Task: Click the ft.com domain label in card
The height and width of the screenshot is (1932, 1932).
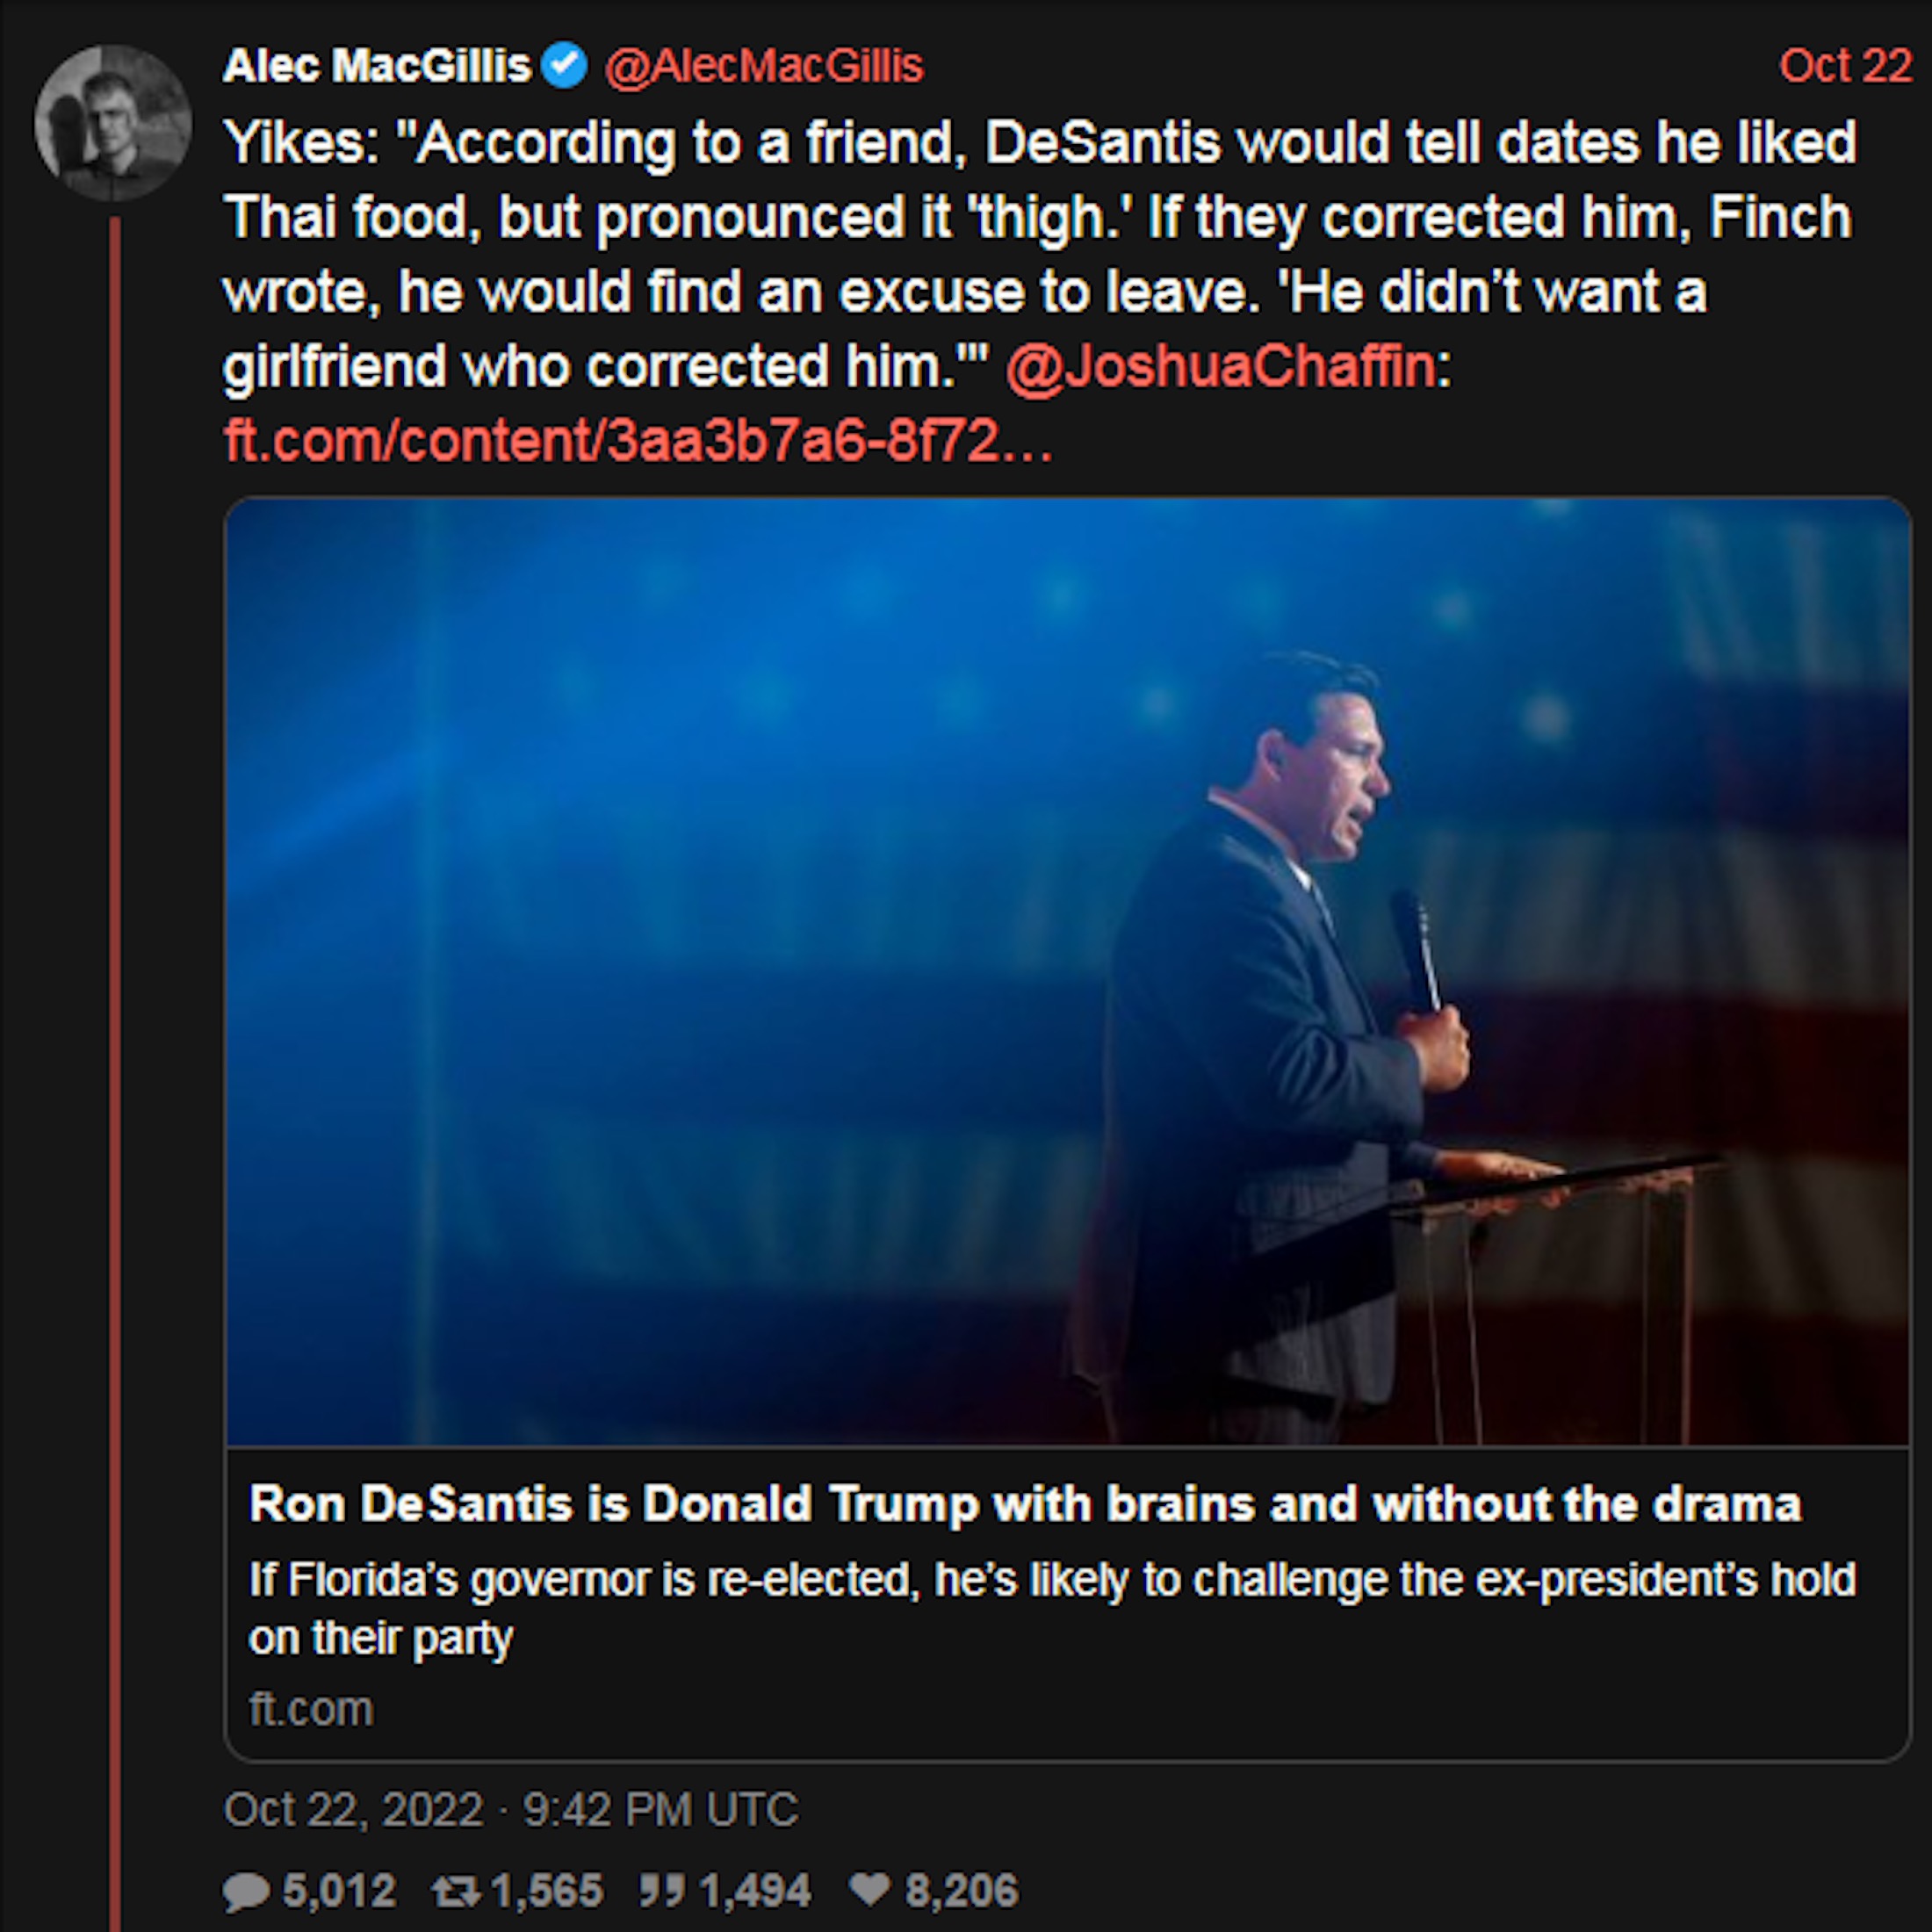Action: [x=311, y=1709]
